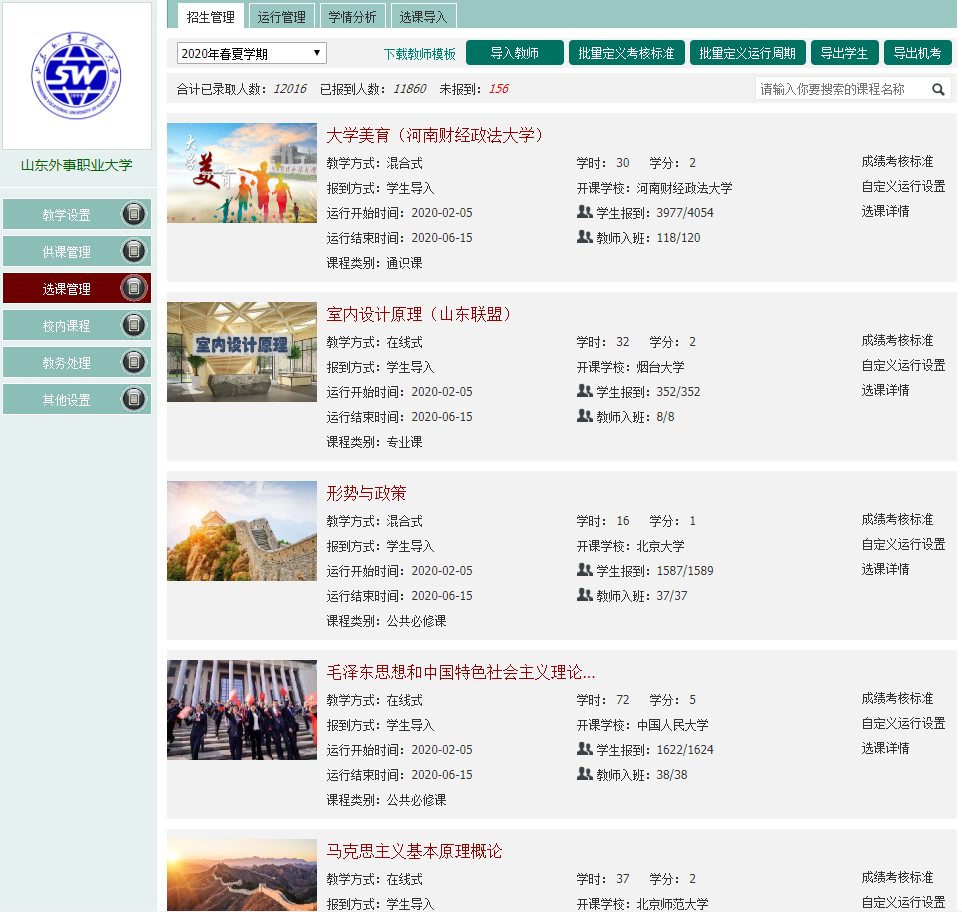
Task: Open 自定义运行设置 for 形势与政策
Action: (903, 545)
